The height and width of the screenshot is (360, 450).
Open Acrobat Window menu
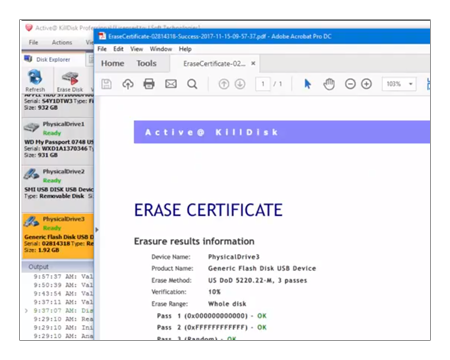[161, 49]
